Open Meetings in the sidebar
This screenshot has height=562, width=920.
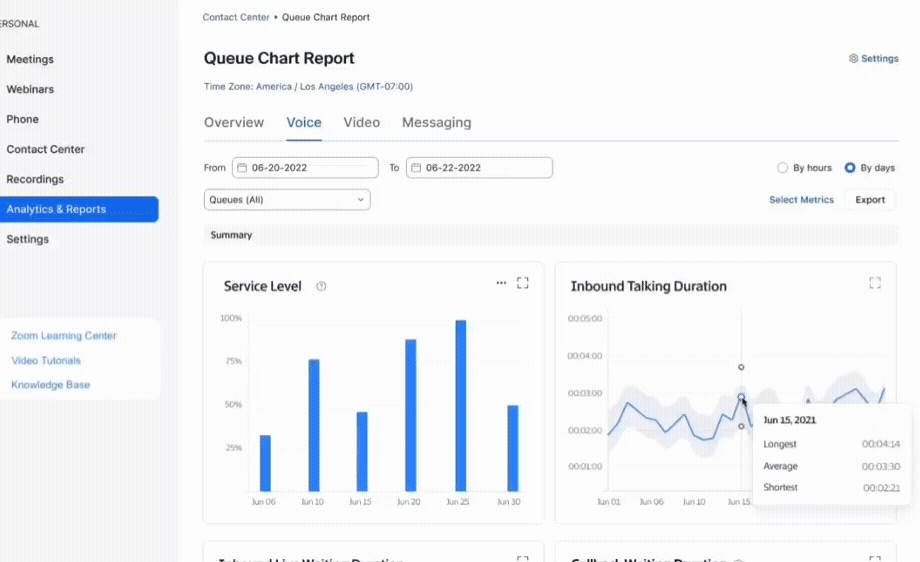point(30,59)
